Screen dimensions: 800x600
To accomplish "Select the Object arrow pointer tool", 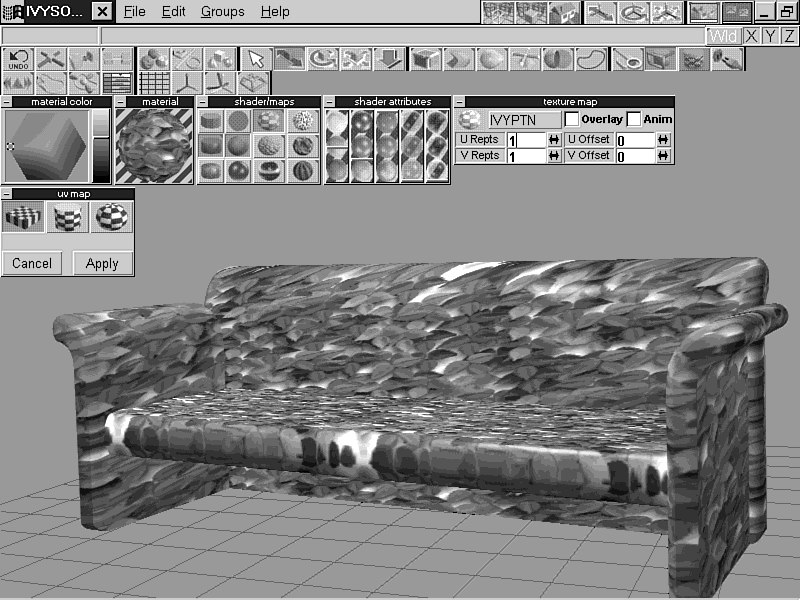I will (x=256, y=59).
